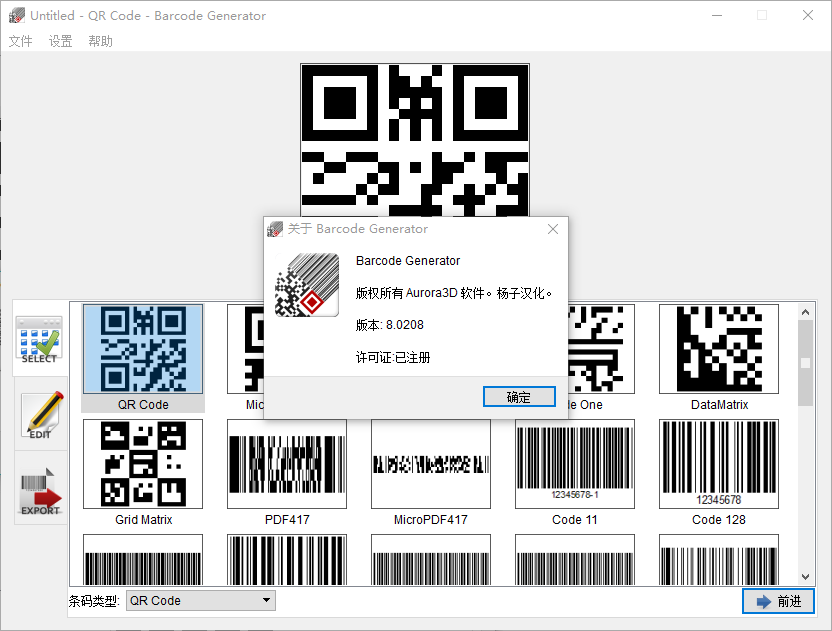Open the EDIT step in sidebar
The image size is (832, 631).
coord(41,414)
